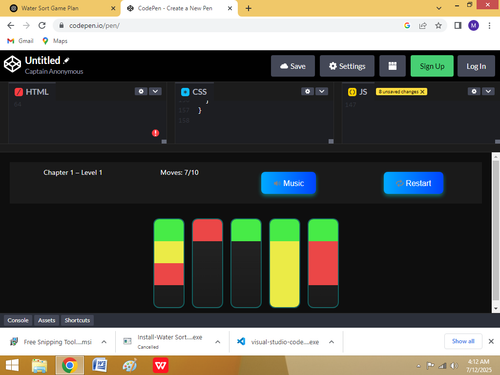This screenshot has width=500, height=375.
Task: Select tube containing only red top
Action: click(207, 263)
